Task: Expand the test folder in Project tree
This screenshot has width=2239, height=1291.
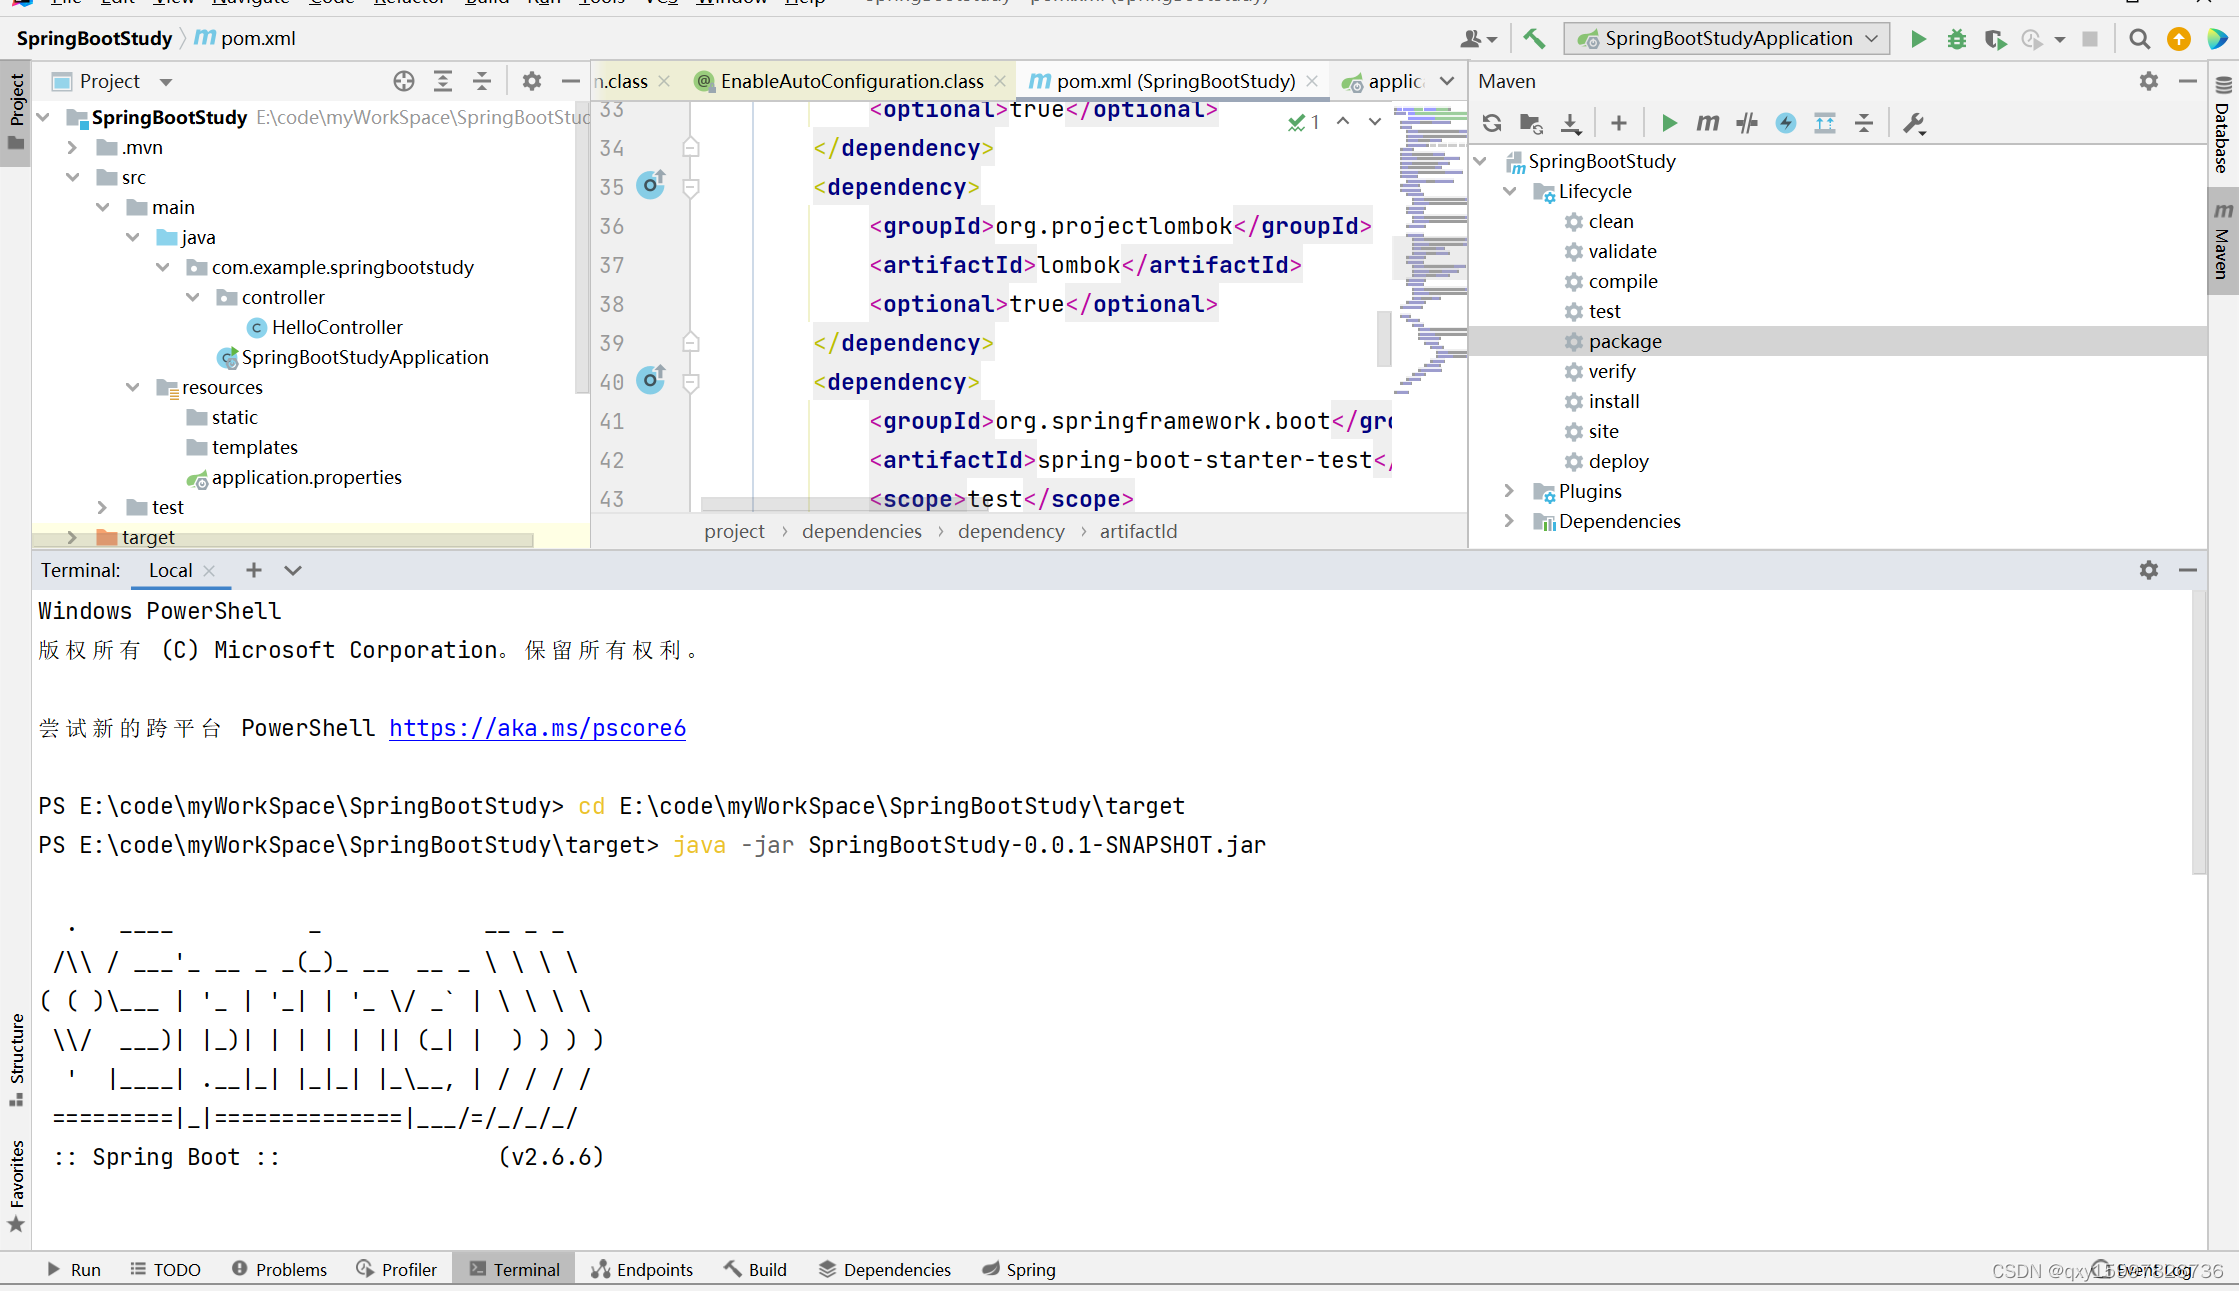Action: click(x=102, y=507)
